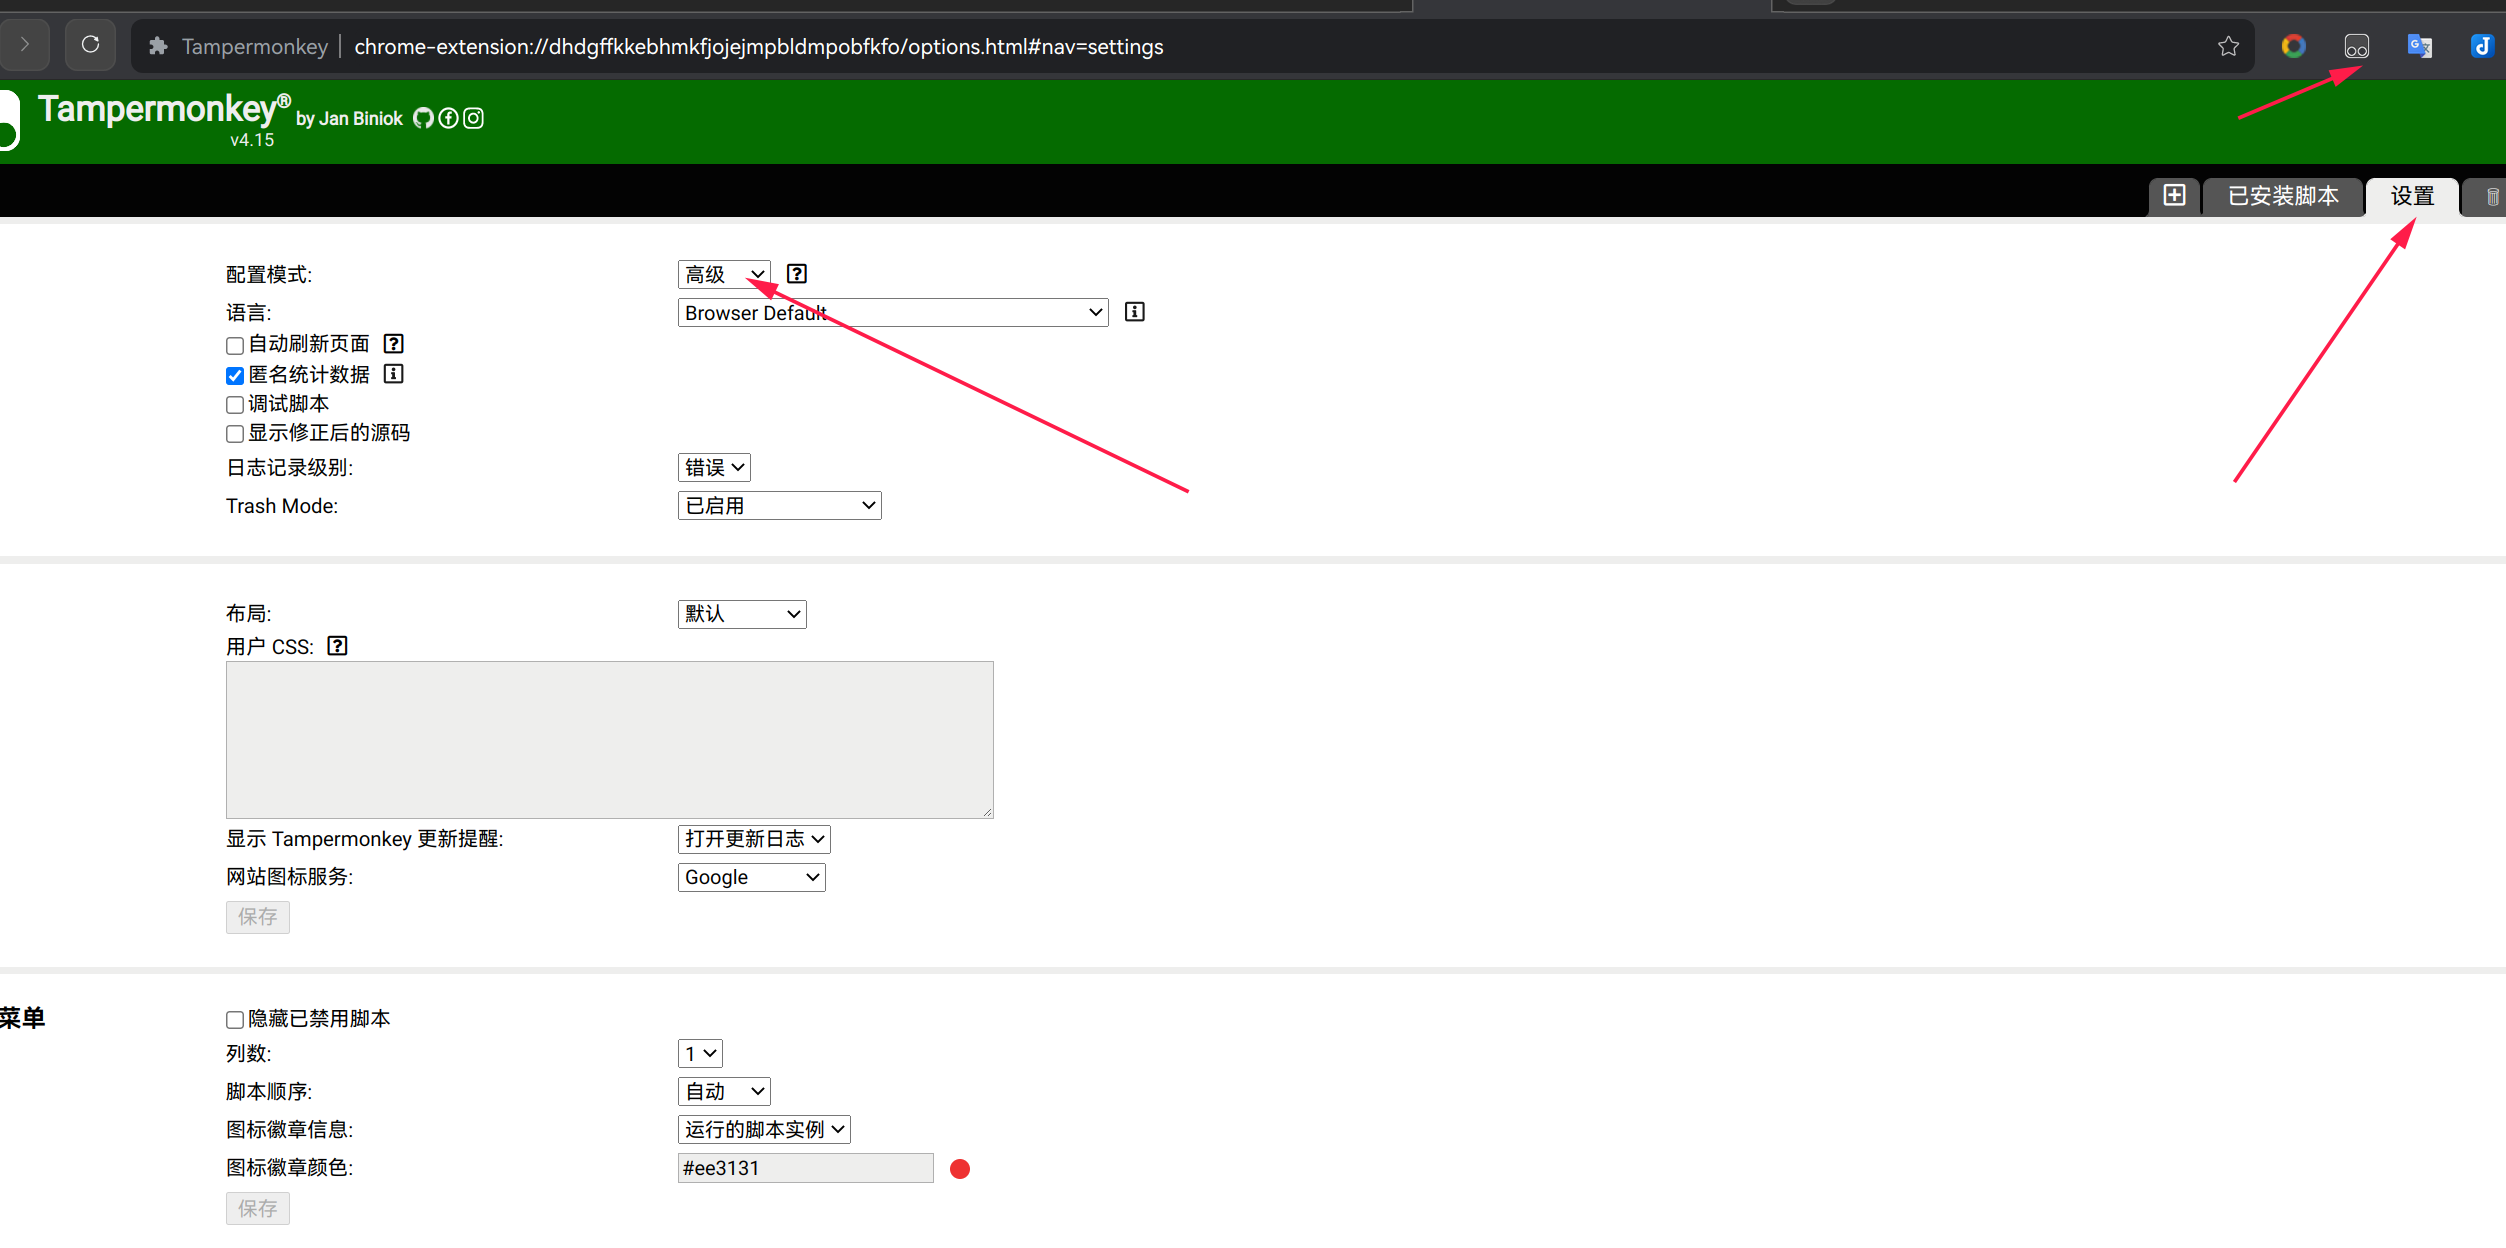
Task: Open the 配置模式 dropdown showing 高级
Action: pyautogui.click(x=723, y=273)
